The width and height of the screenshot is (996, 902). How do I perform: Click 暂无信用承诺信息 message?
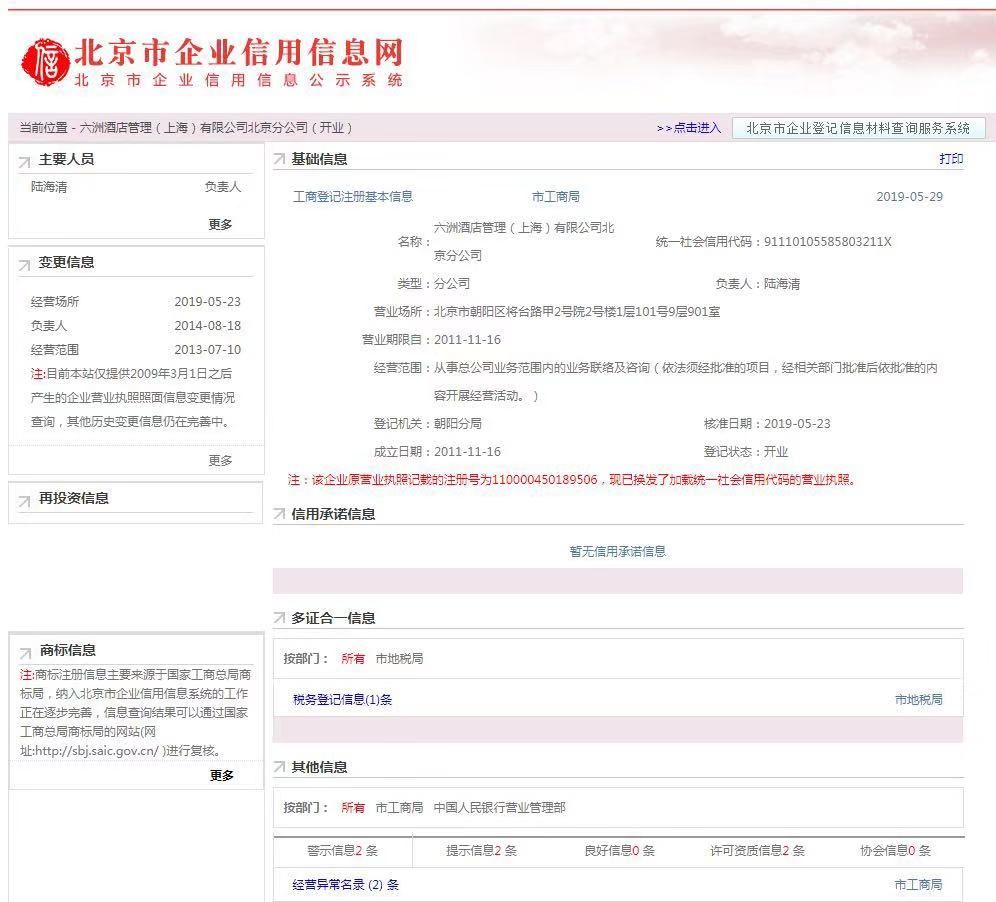click(x=618, y=551)
